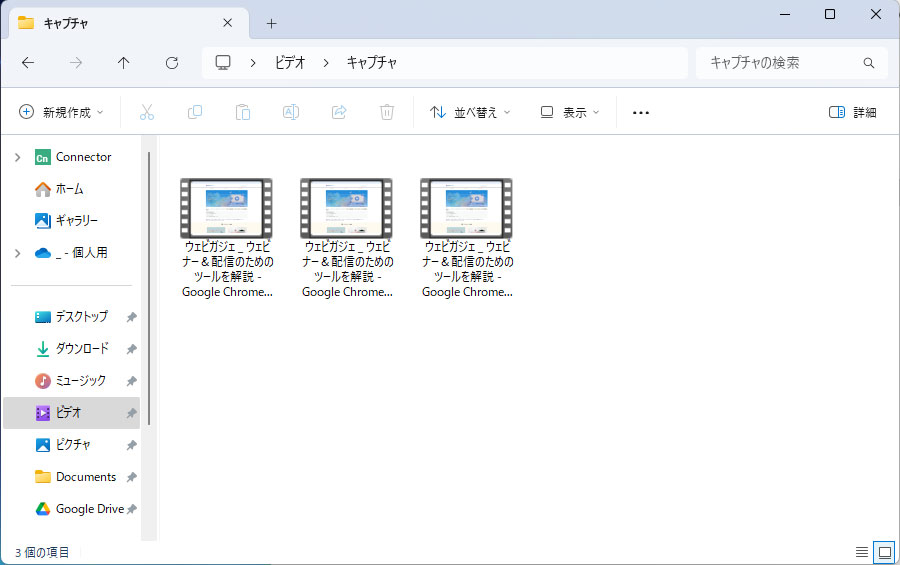Expand the 個人用 OneDrive node

[x=17, y=253]
